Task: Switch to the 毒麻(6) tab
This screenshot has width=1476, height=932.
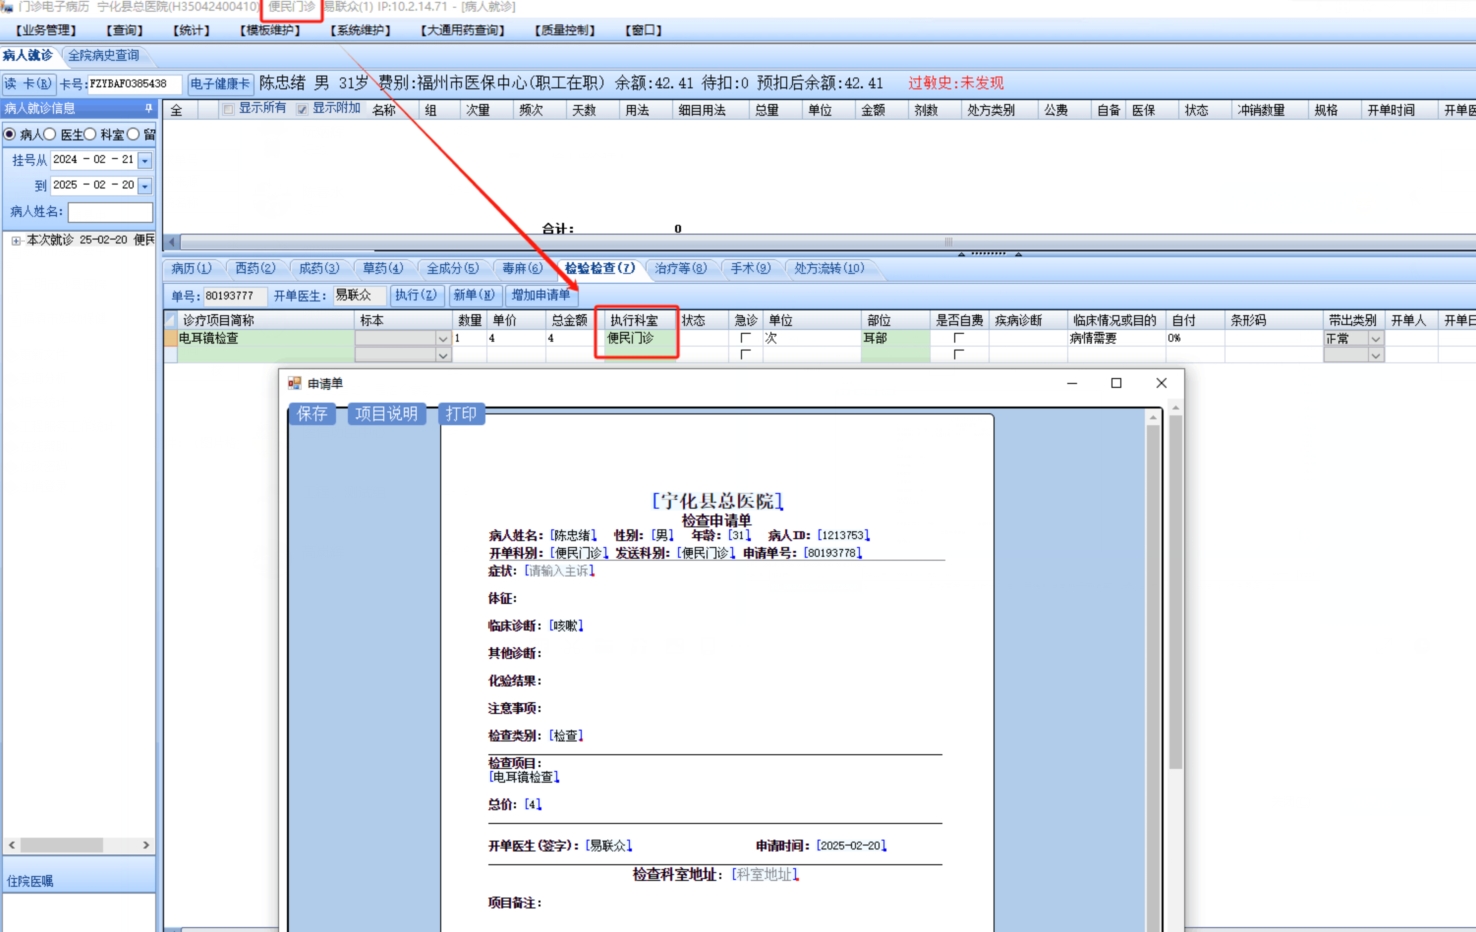Action: (x=522, y=268)
